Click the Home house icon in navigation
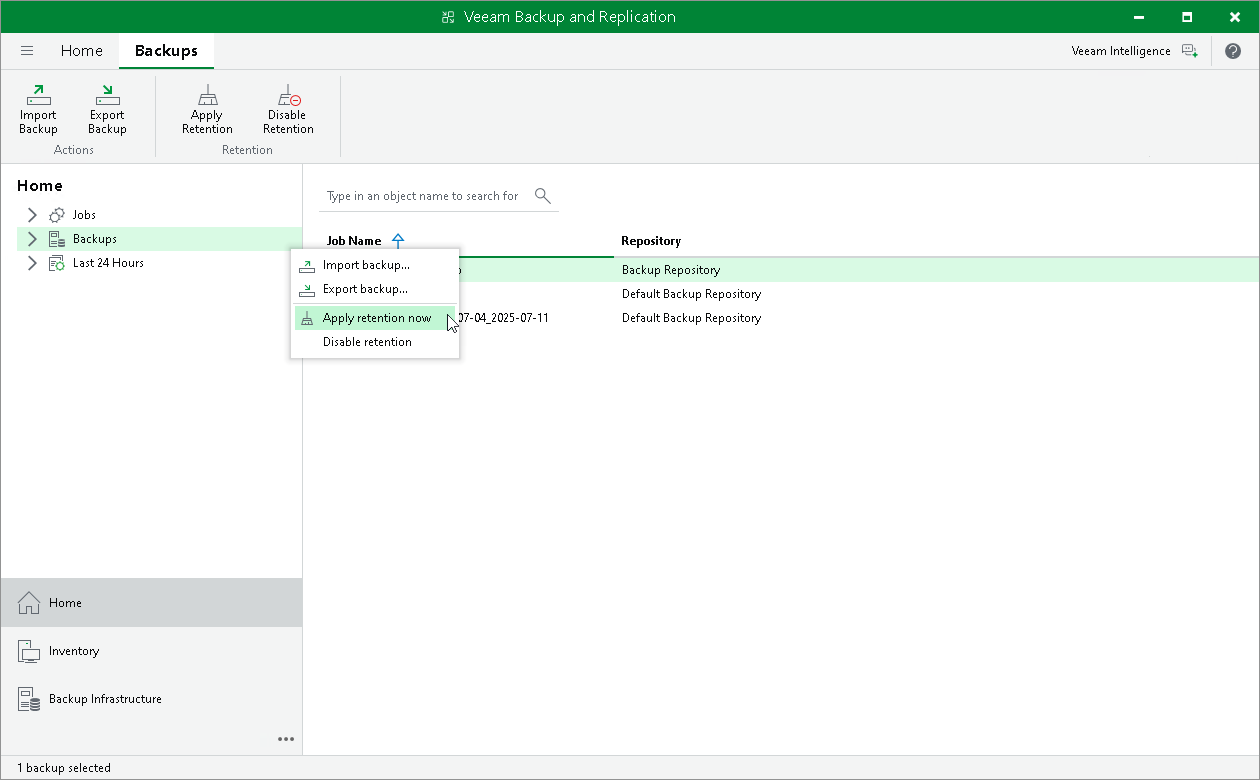The width and height of the screenshot is (1260, 780). click(x=29, y=603)
